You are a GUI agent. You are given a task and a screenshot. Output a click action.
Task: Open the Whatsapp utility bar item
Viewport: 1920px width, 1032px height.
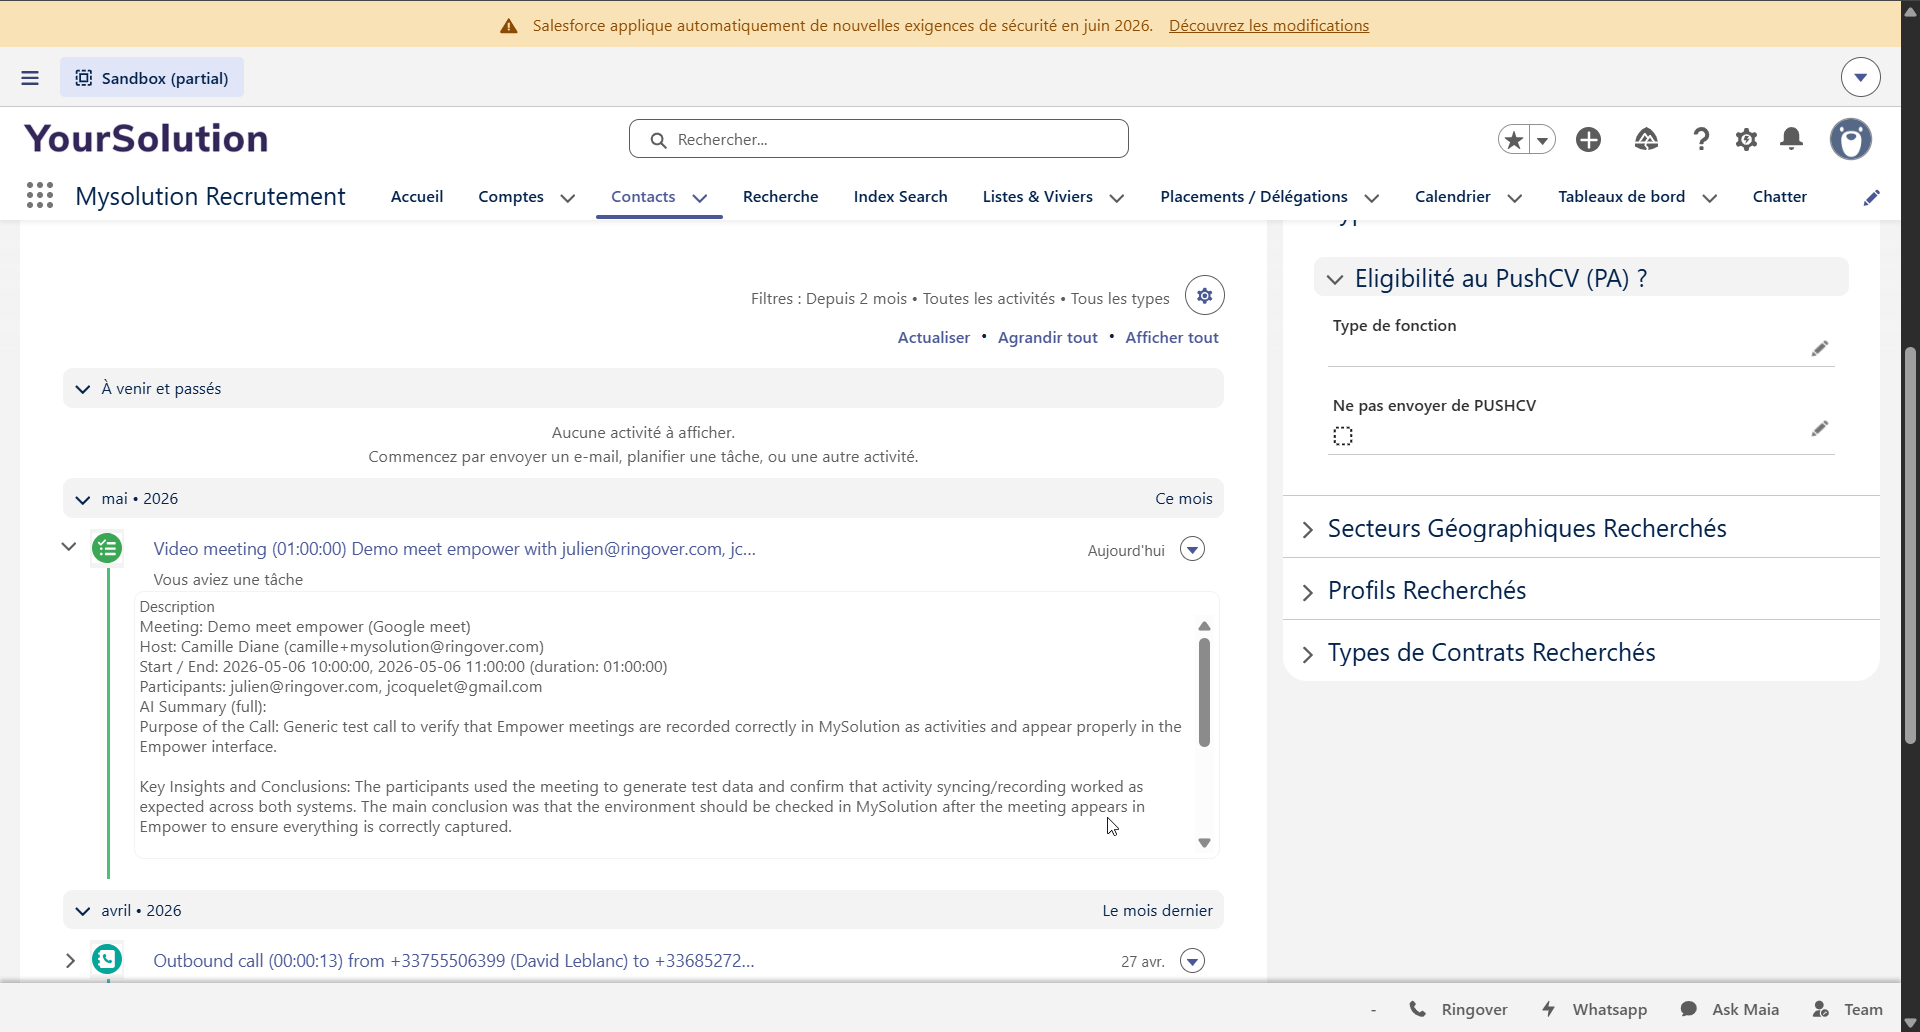1594,1009
